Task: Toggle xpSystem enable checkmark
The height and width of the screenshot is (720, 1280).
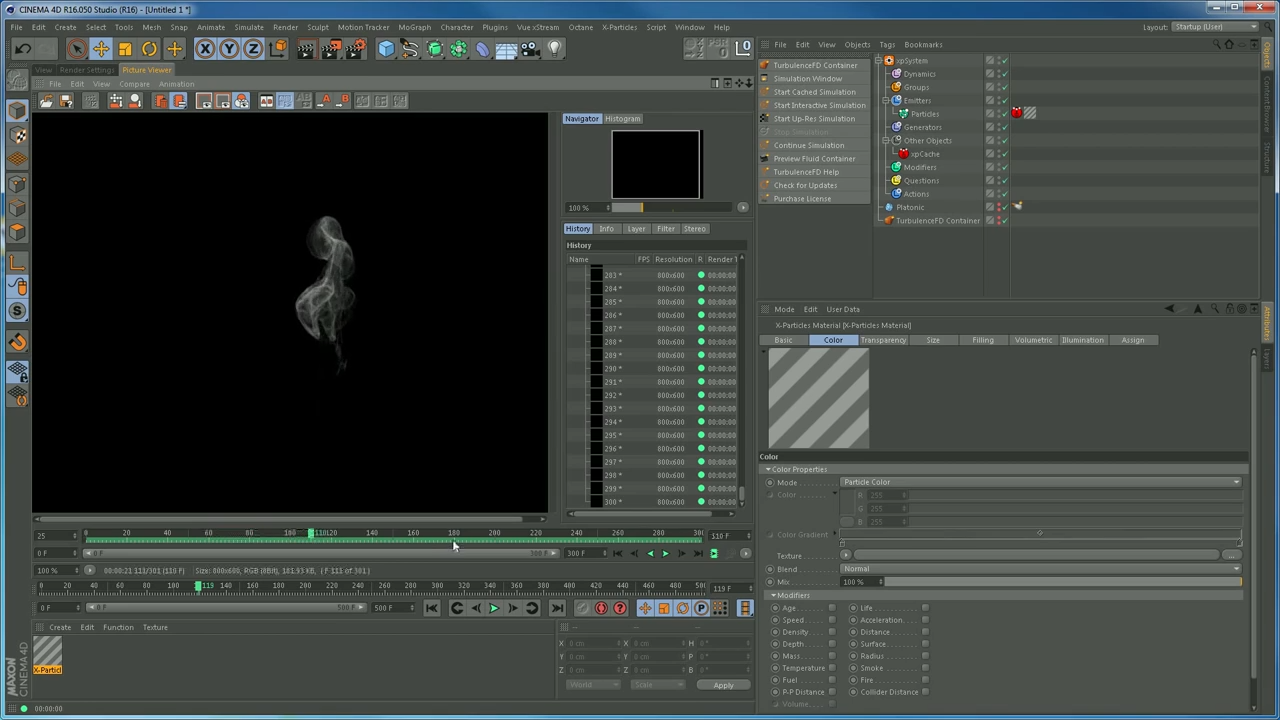Action: tap(1003, 61)
